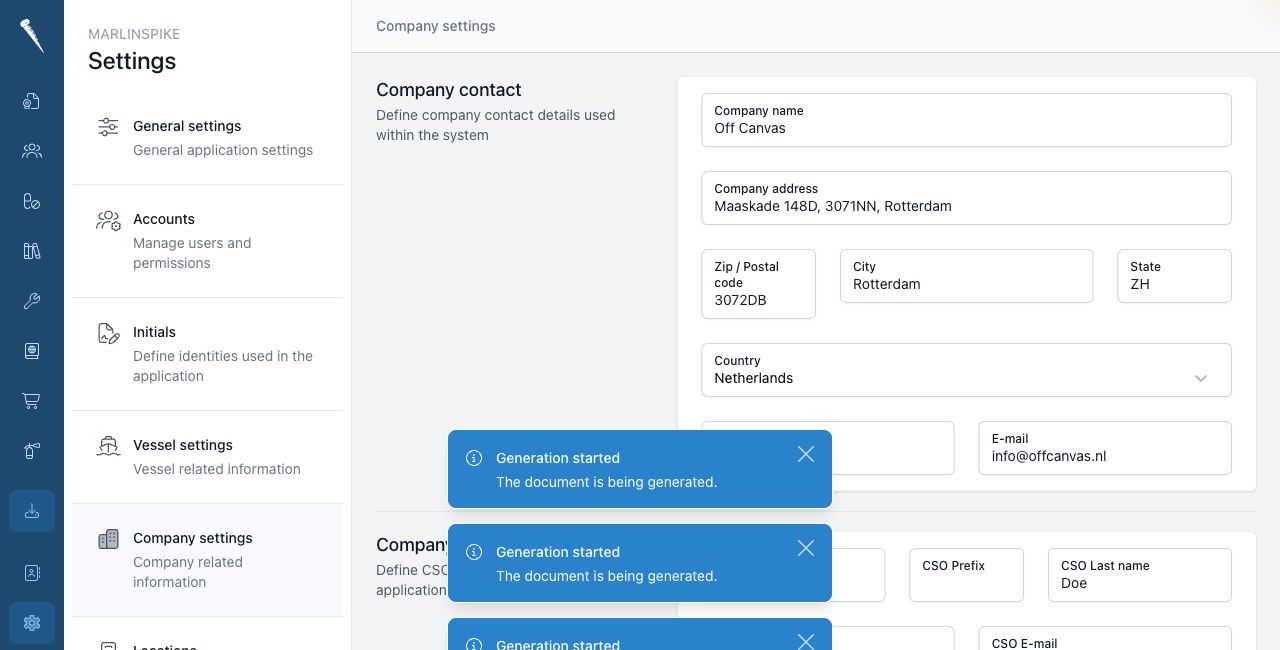Screen dimensions: 1280x650
Task: Close the second Generation started notification
Action: point(806,548)
